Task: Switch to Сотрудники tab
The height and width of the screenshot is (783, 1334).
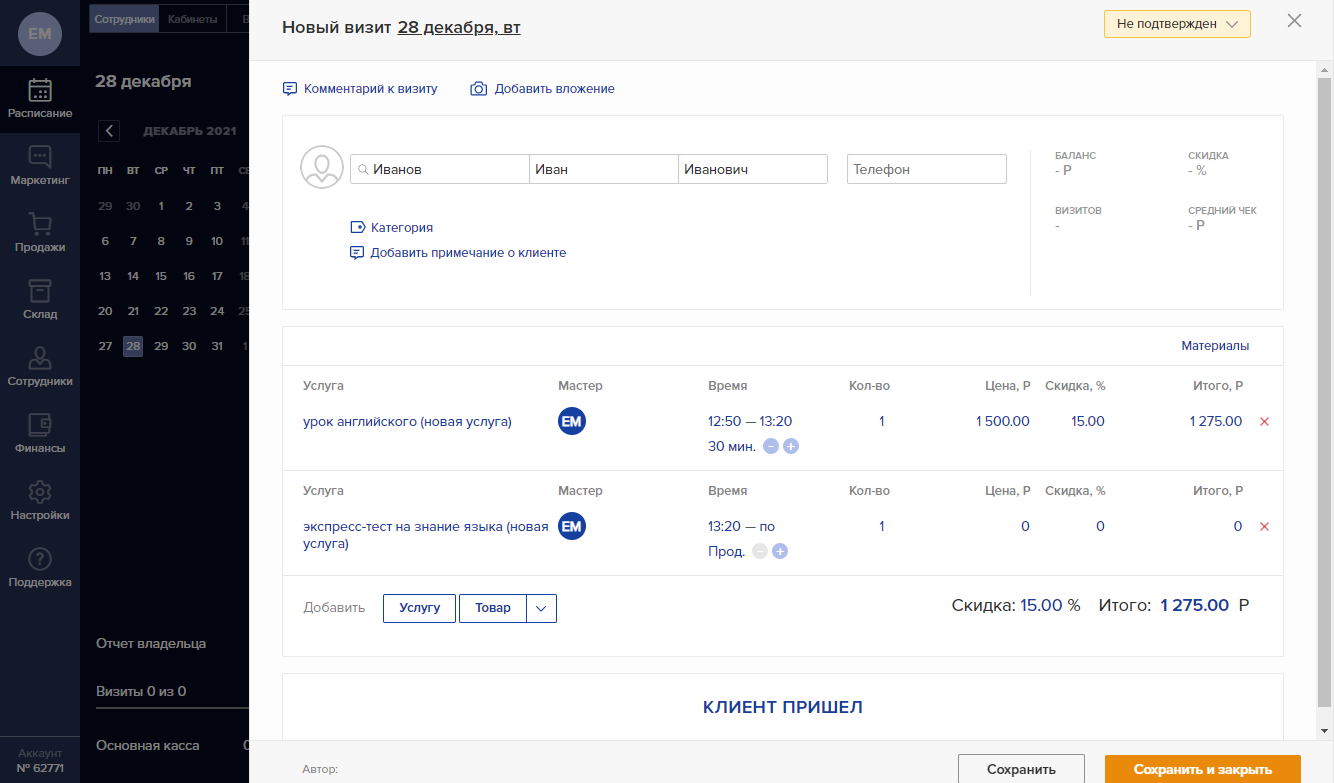Action: [124, 19]
